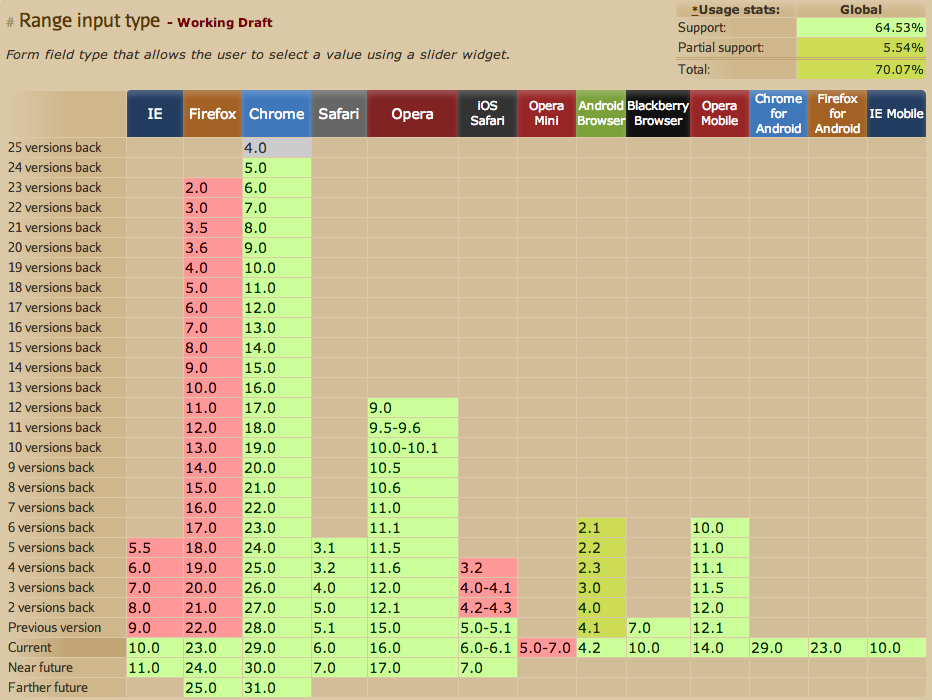
Task: Click the Opera 10.0-10.1 cell
Action: pos(413,447)
